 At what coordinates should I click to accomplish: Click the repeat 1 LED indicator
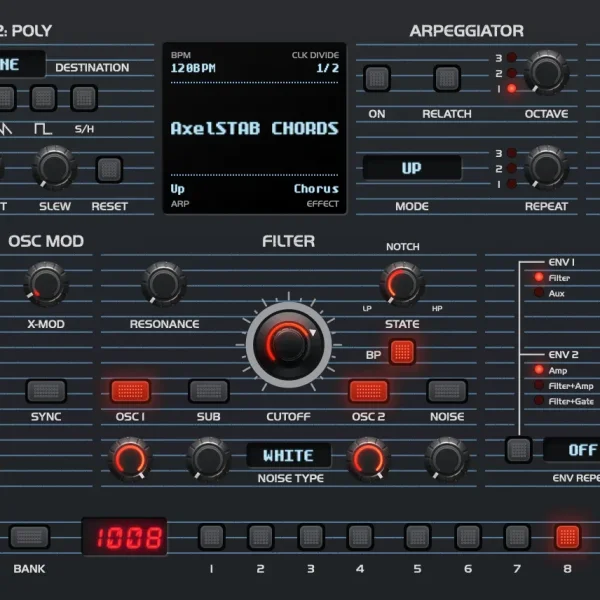[x=512, y=184]
